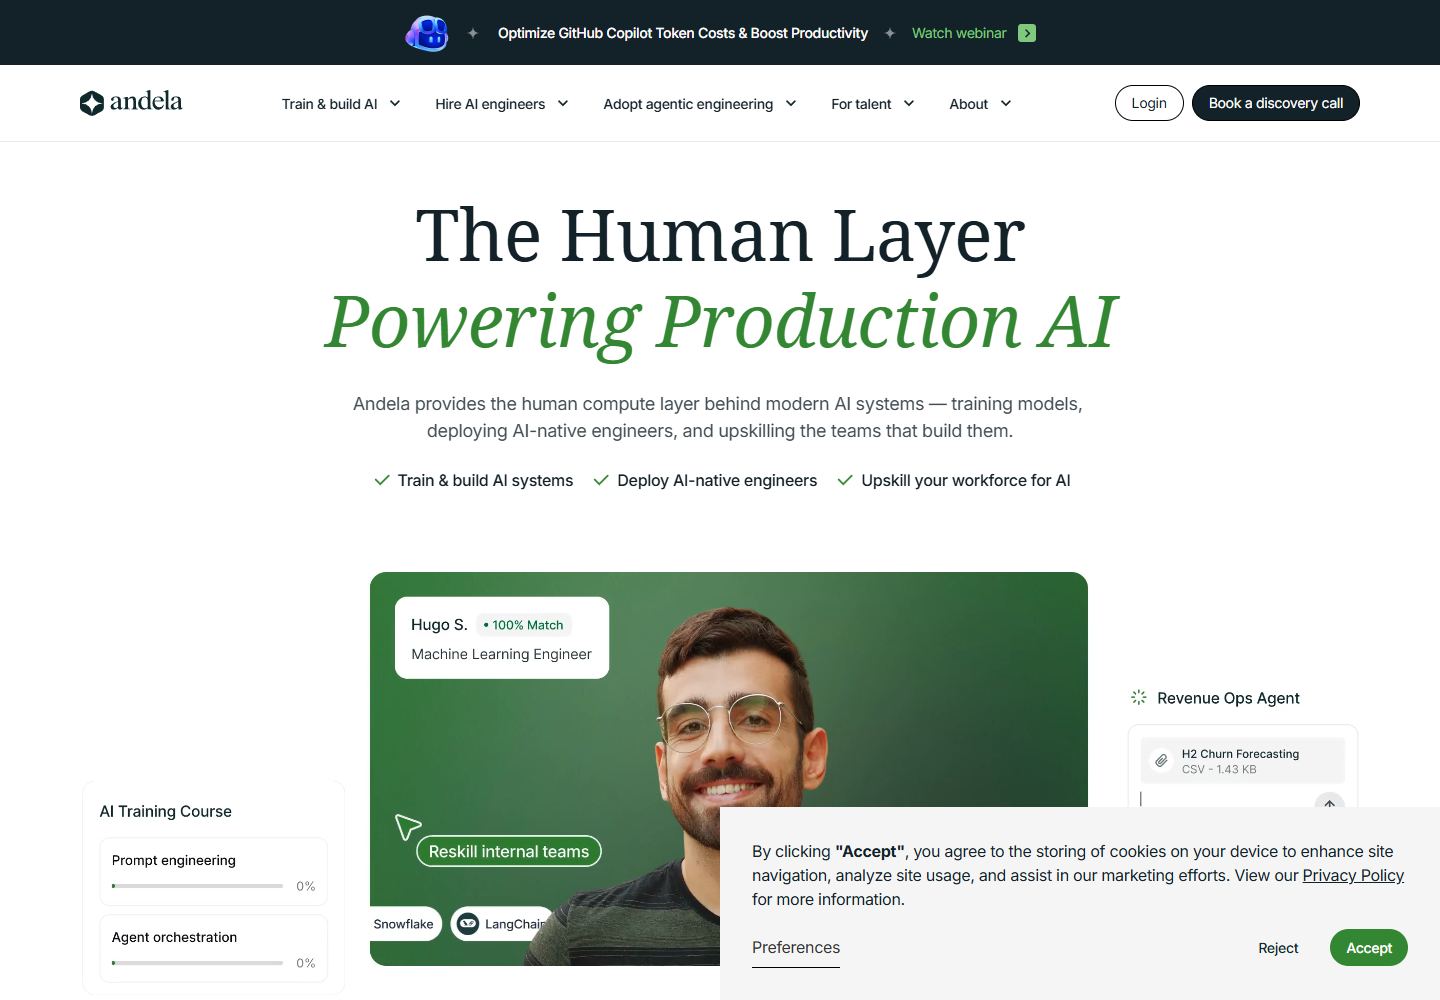Screen dimensions: 1440x1000
Task: Click the 100% Match badge
Action: pyautogui.click(x=523, y=625)
